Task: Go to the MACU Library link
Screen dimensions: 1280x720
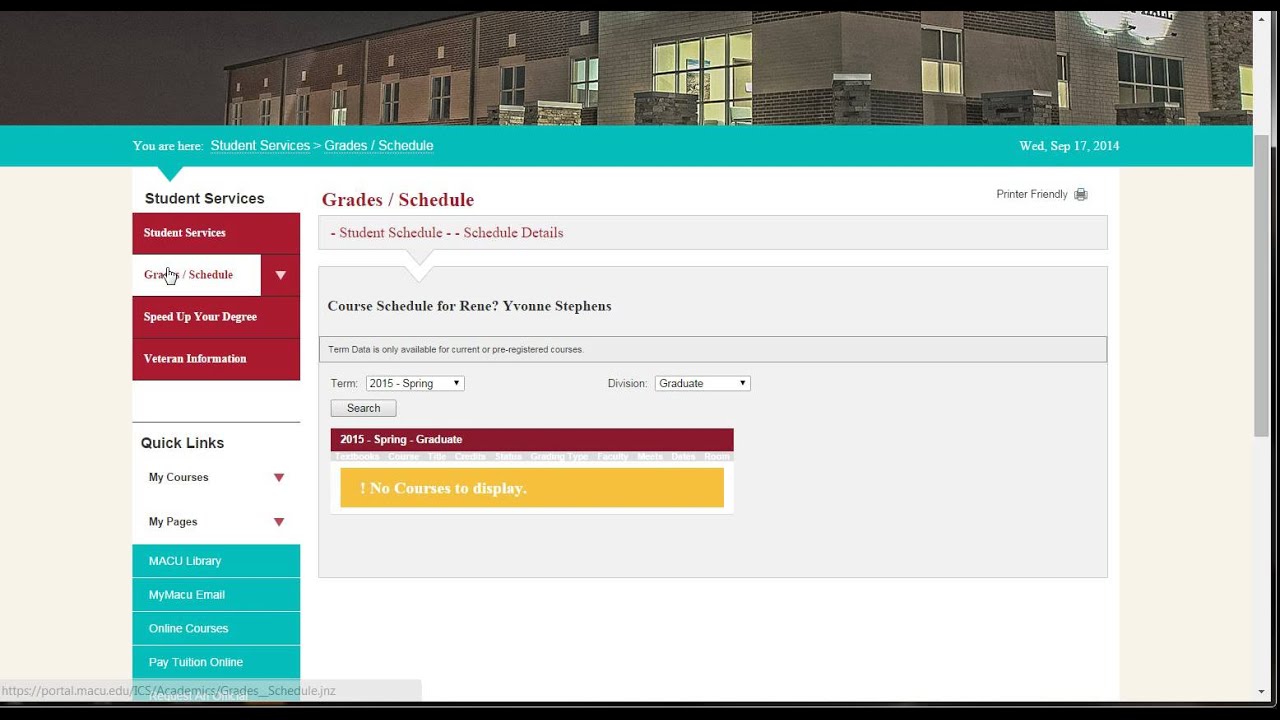Action: pos(216,561)
